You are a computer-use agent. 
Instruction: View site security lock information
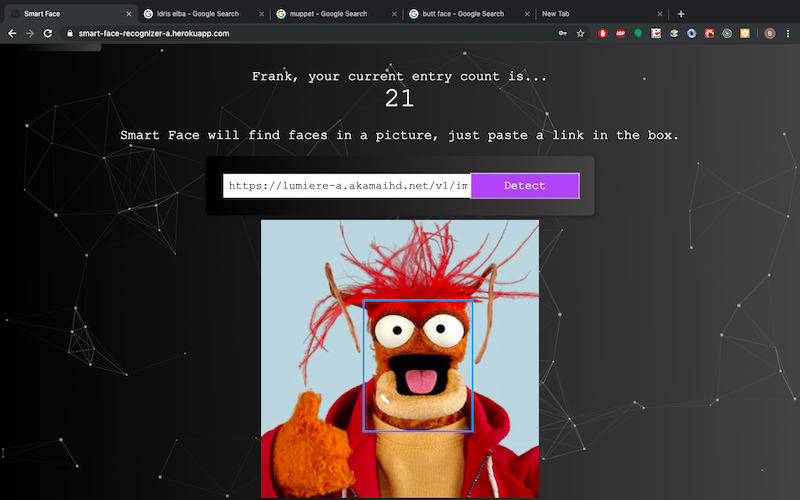[x=70, y=34]
